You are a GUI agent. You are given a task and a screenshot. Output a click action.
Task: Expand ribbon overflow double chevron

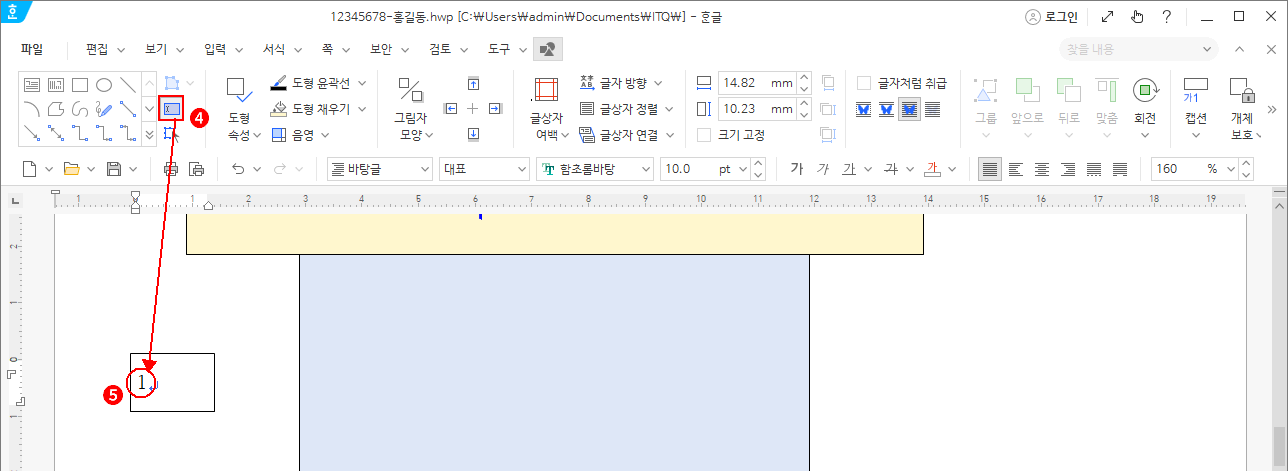(1273, 108)
